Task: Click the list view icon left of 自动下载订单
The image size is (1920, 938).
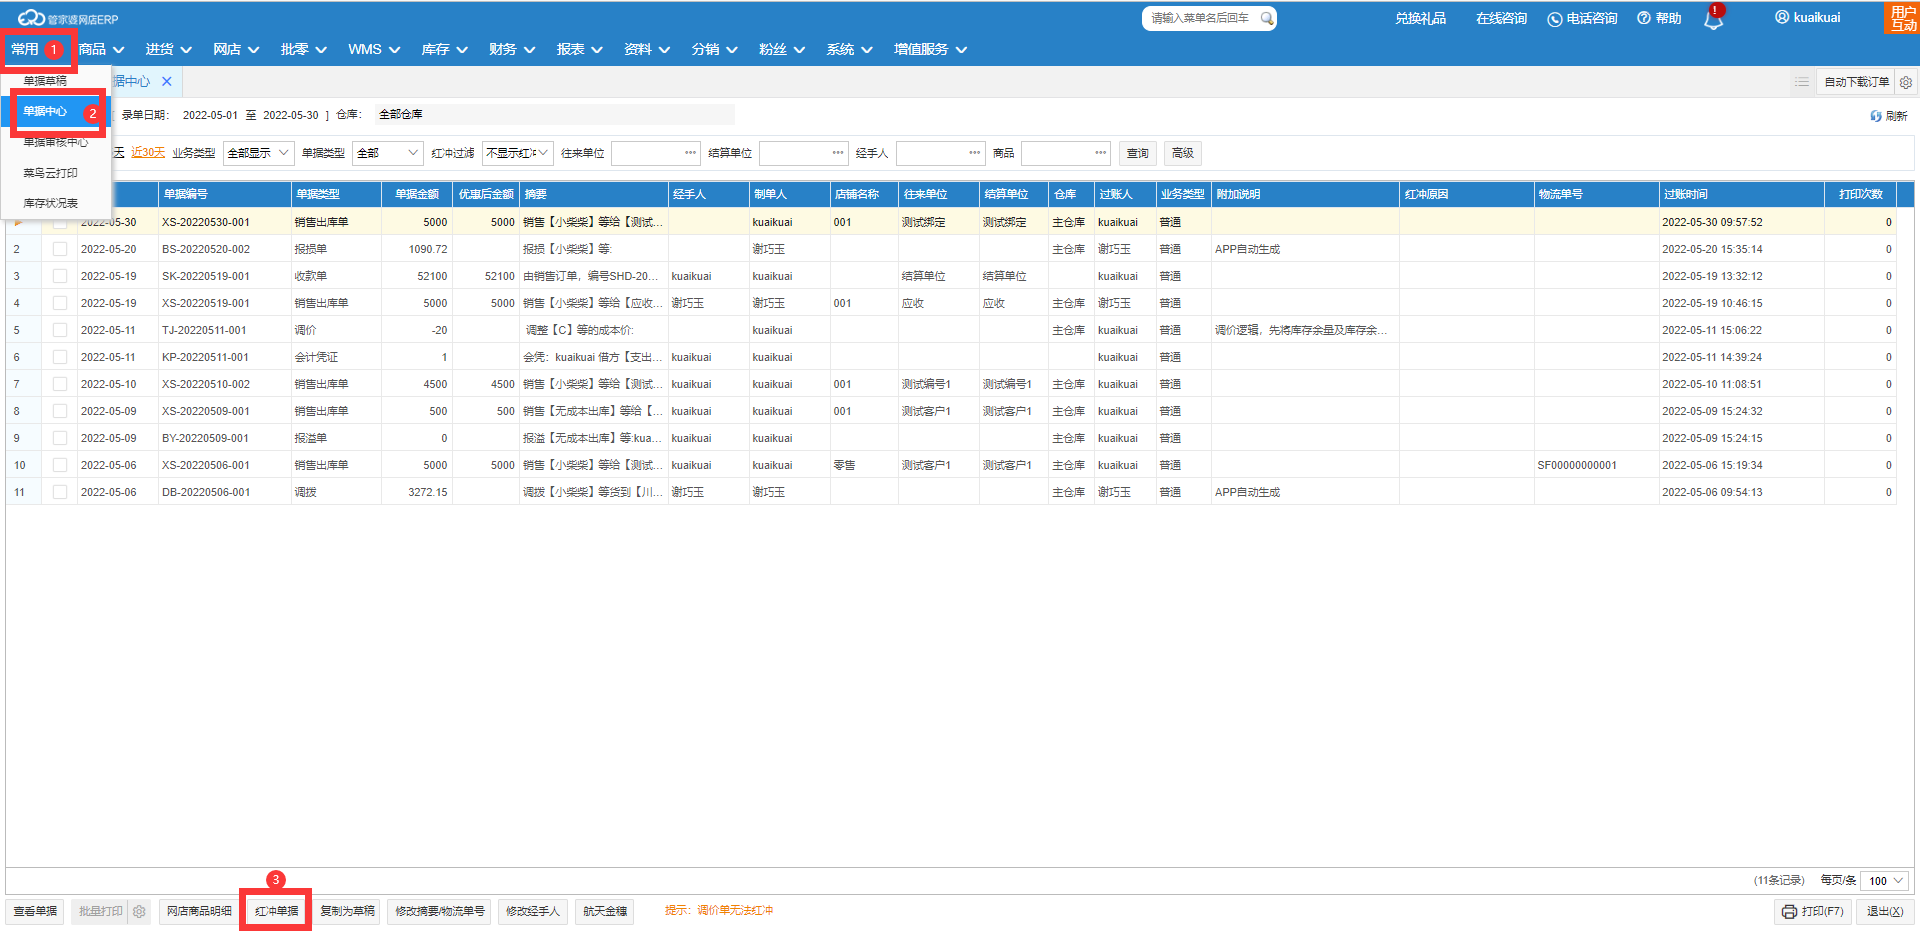Action: coord(1801,82)
